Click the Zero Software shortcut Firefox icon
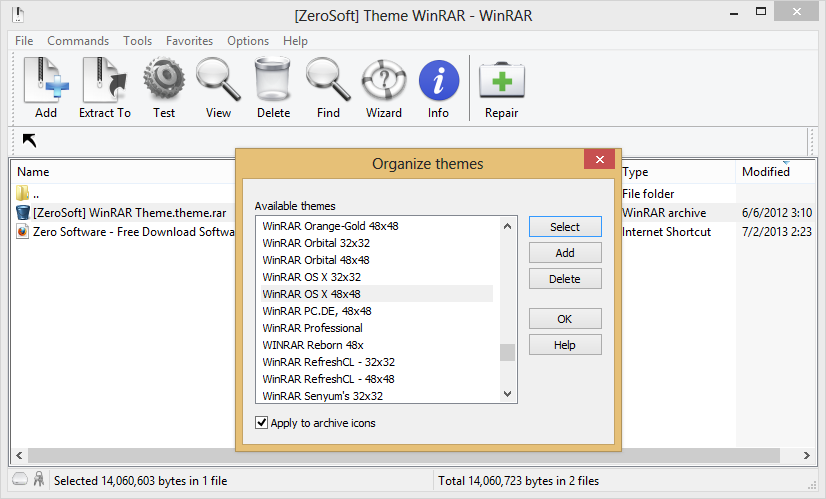Screen dimensions: 826x499 pyautogui.click(x=22, y=231)
